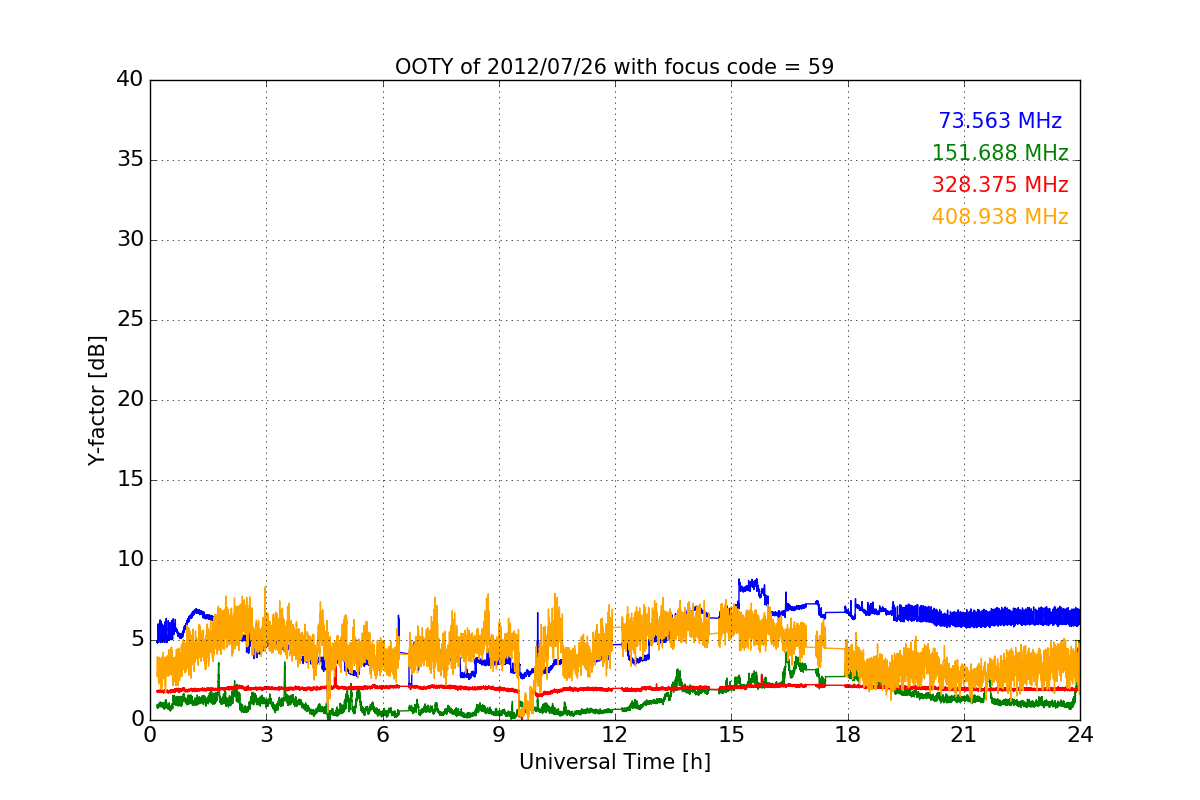Click the Y-factor [dB] axis label
The width and height of the screenshot is (1200, 800).
97,400
